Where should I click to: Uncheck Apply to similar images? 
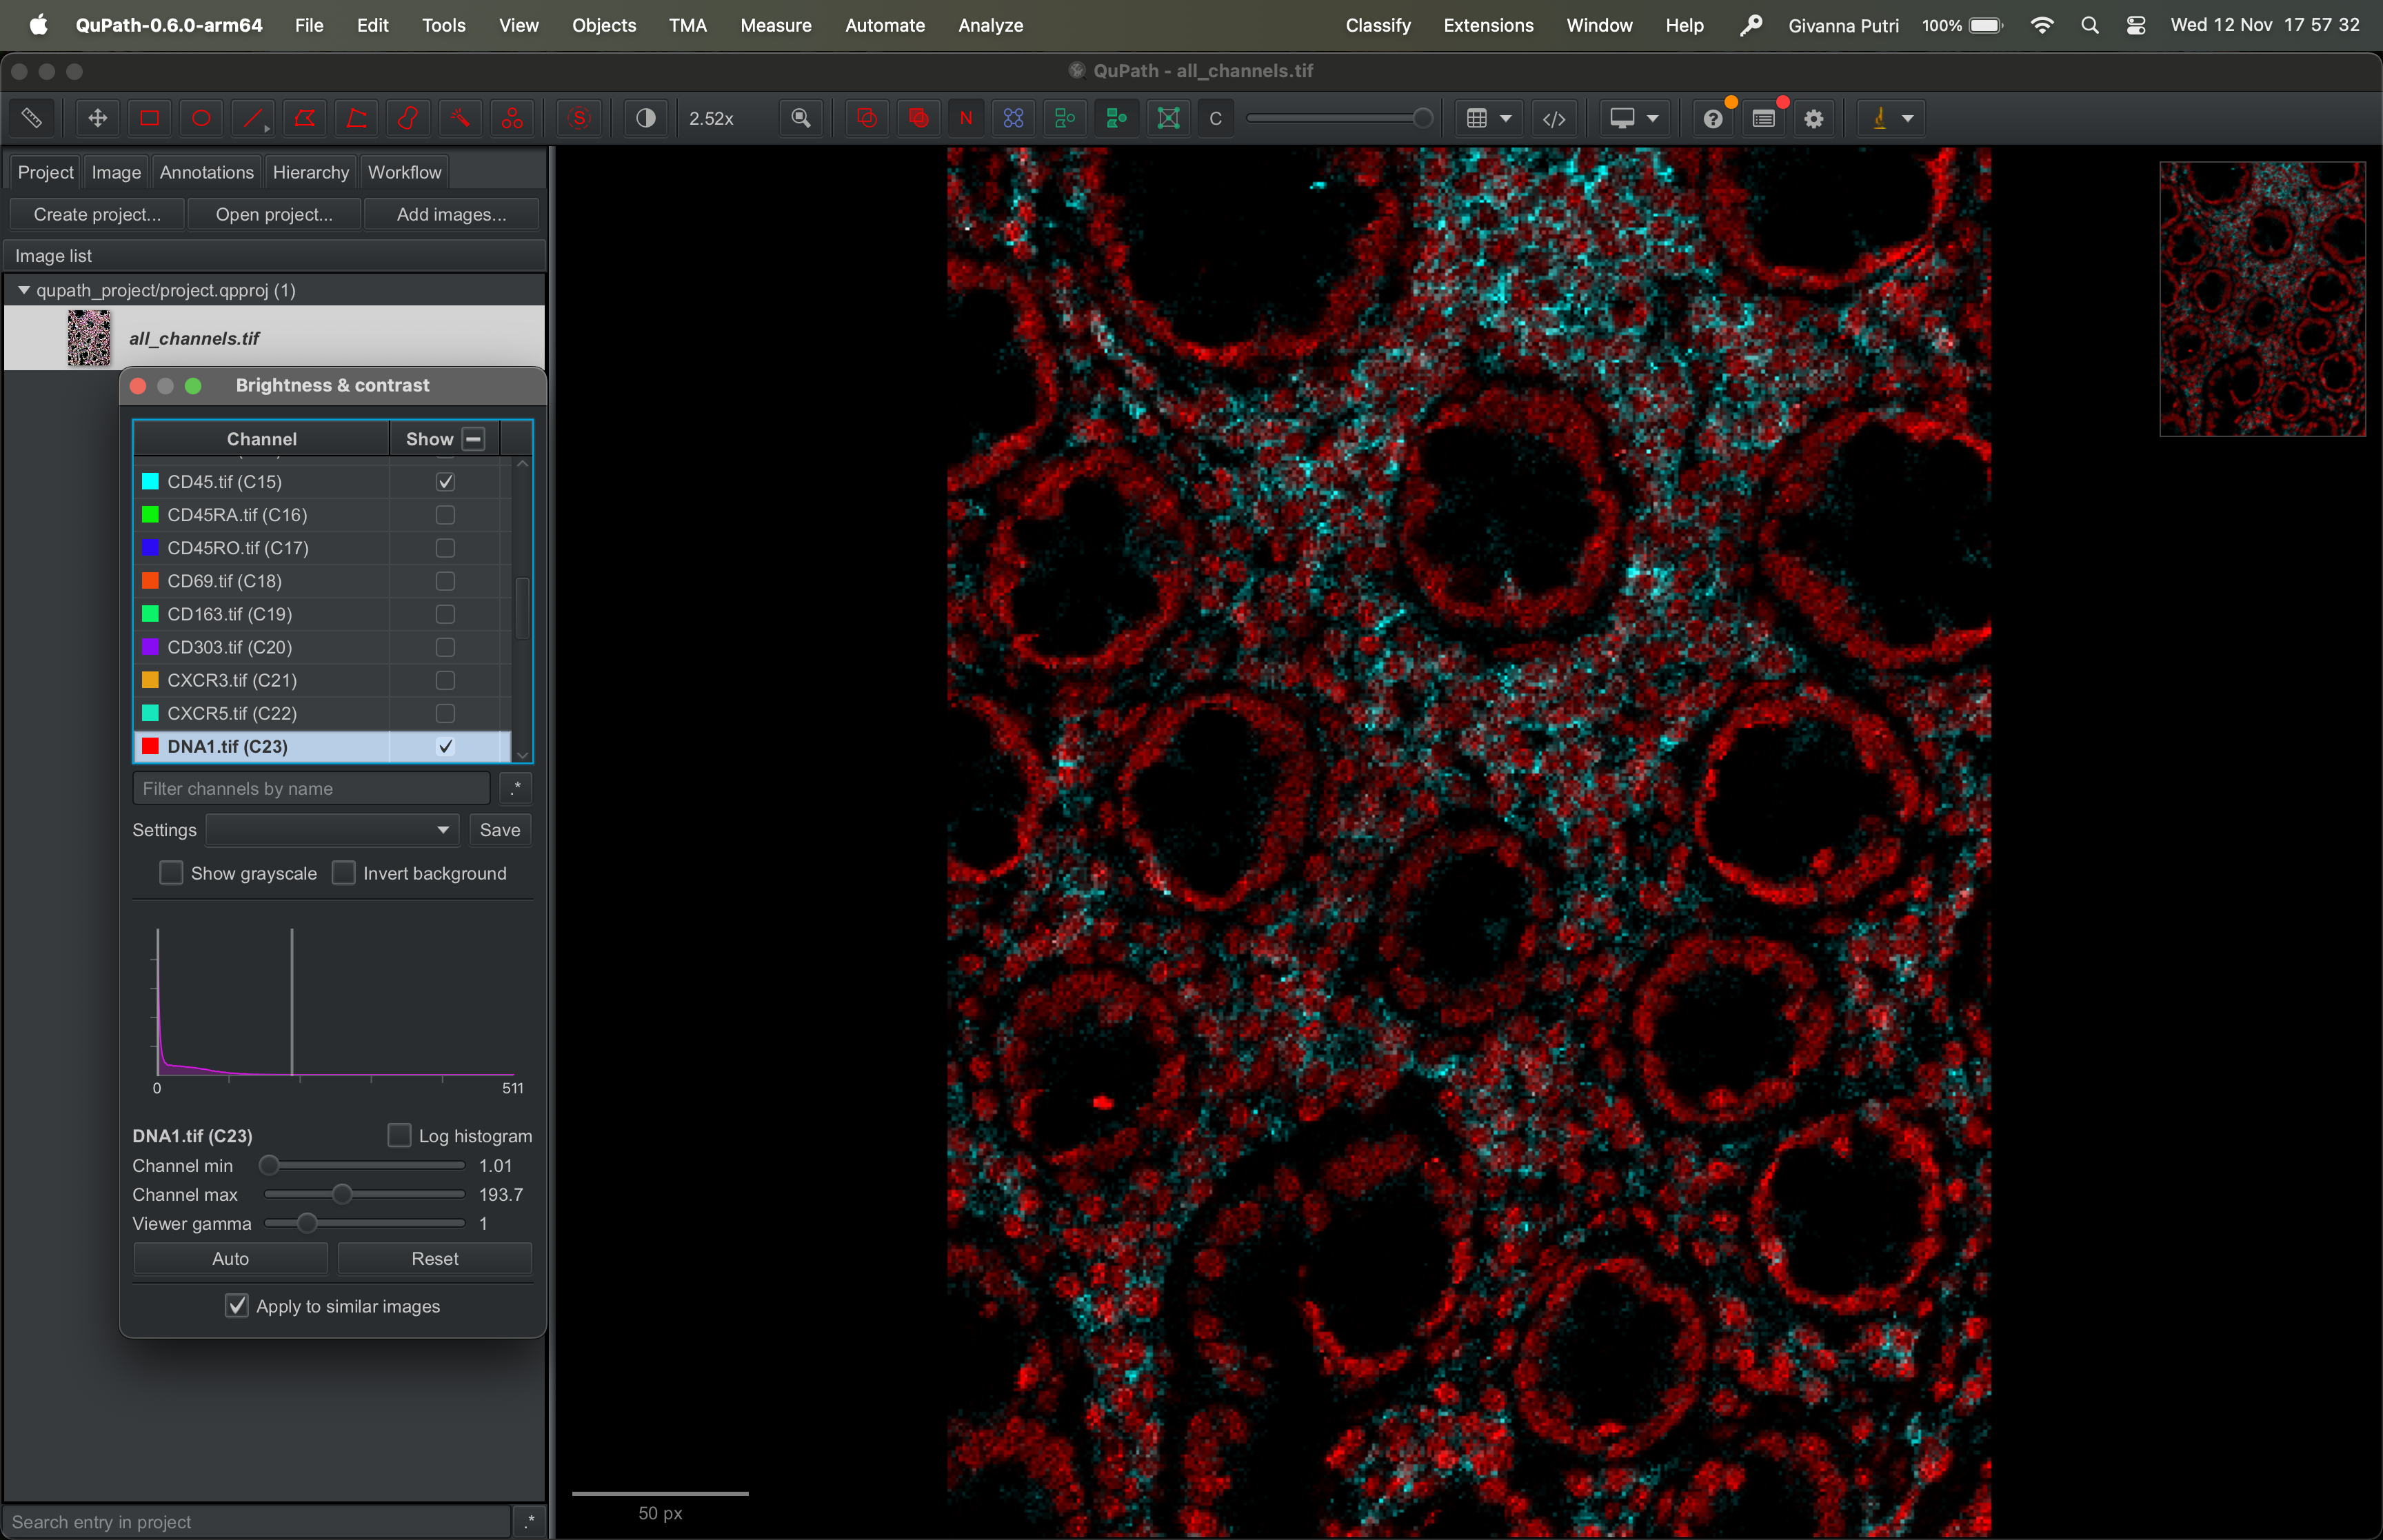pyautogui.click(x=237, y=1306)
